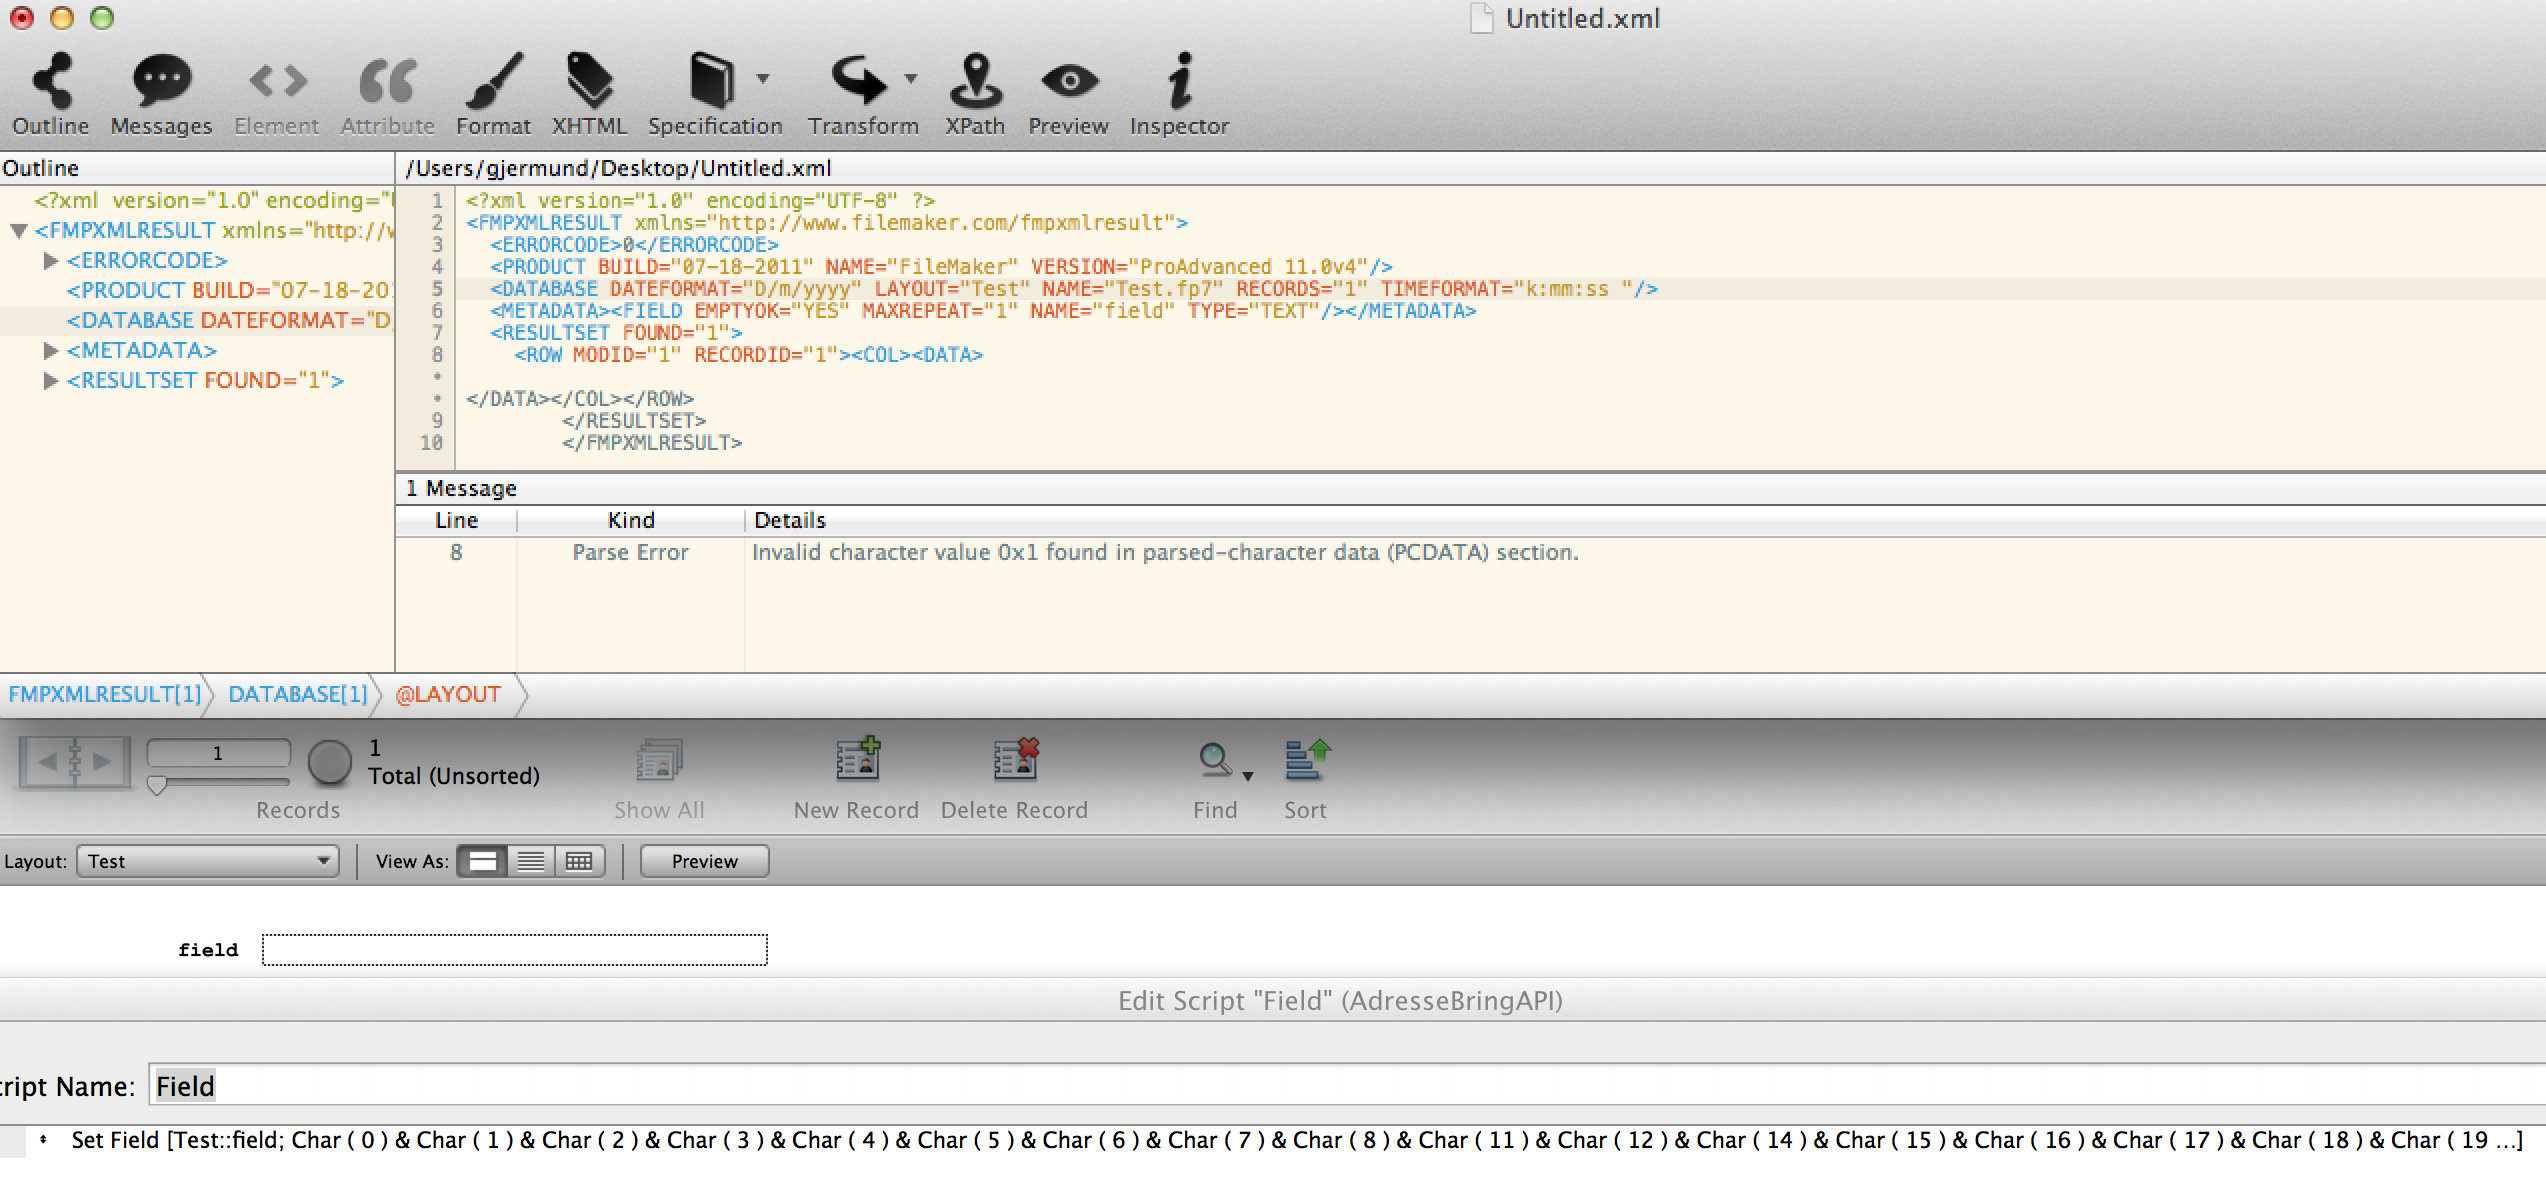The image size is (2546, 1184).
Task: Open the Specification dropdown arrow
Action: [x=763, y=78]
